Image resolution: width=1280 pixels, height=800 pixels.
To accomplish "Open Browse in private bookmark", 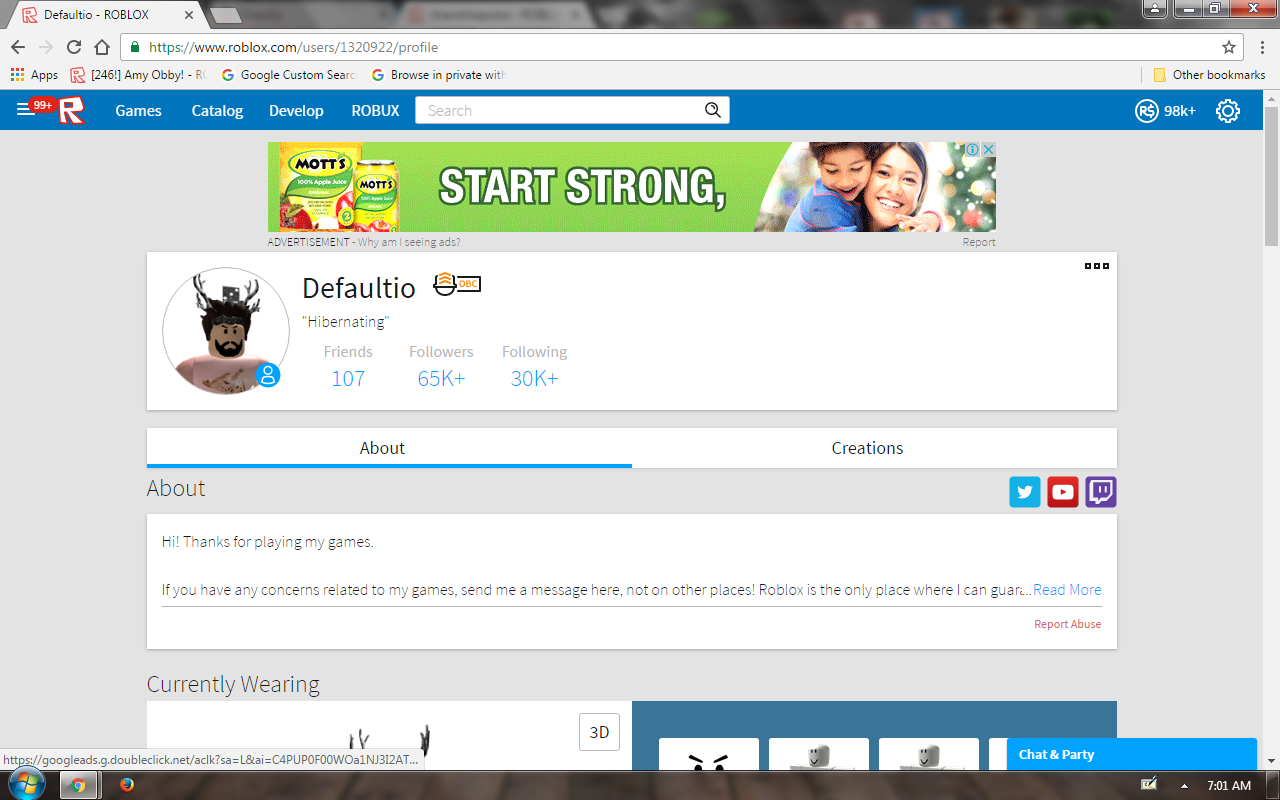I will [439, 75].
